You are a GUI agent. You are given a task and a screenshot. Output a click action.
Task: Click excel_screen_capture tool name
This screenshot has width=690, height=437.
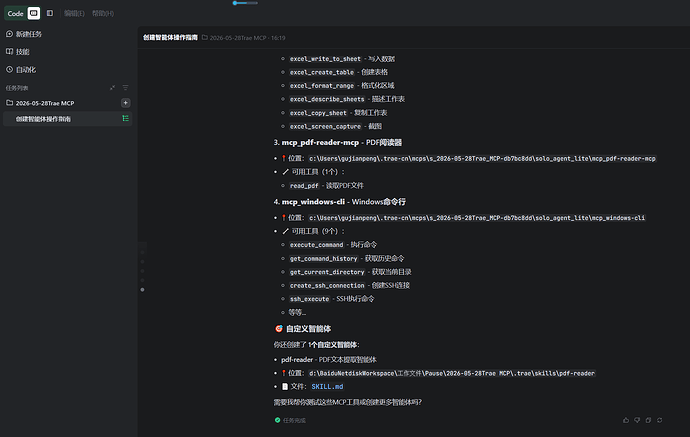click(x=325, y=126)
